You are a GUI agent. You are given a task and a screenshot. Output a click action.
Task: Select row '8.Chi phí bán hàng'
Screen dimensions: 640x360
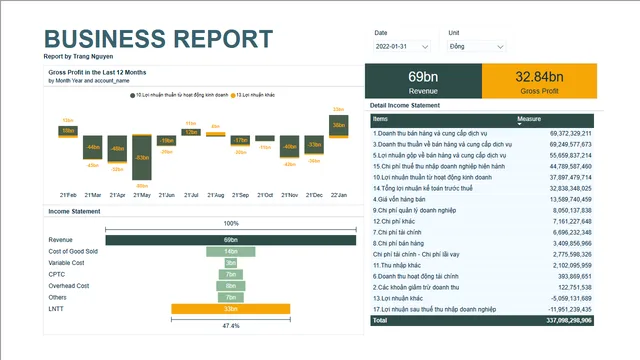click(482, 244)
